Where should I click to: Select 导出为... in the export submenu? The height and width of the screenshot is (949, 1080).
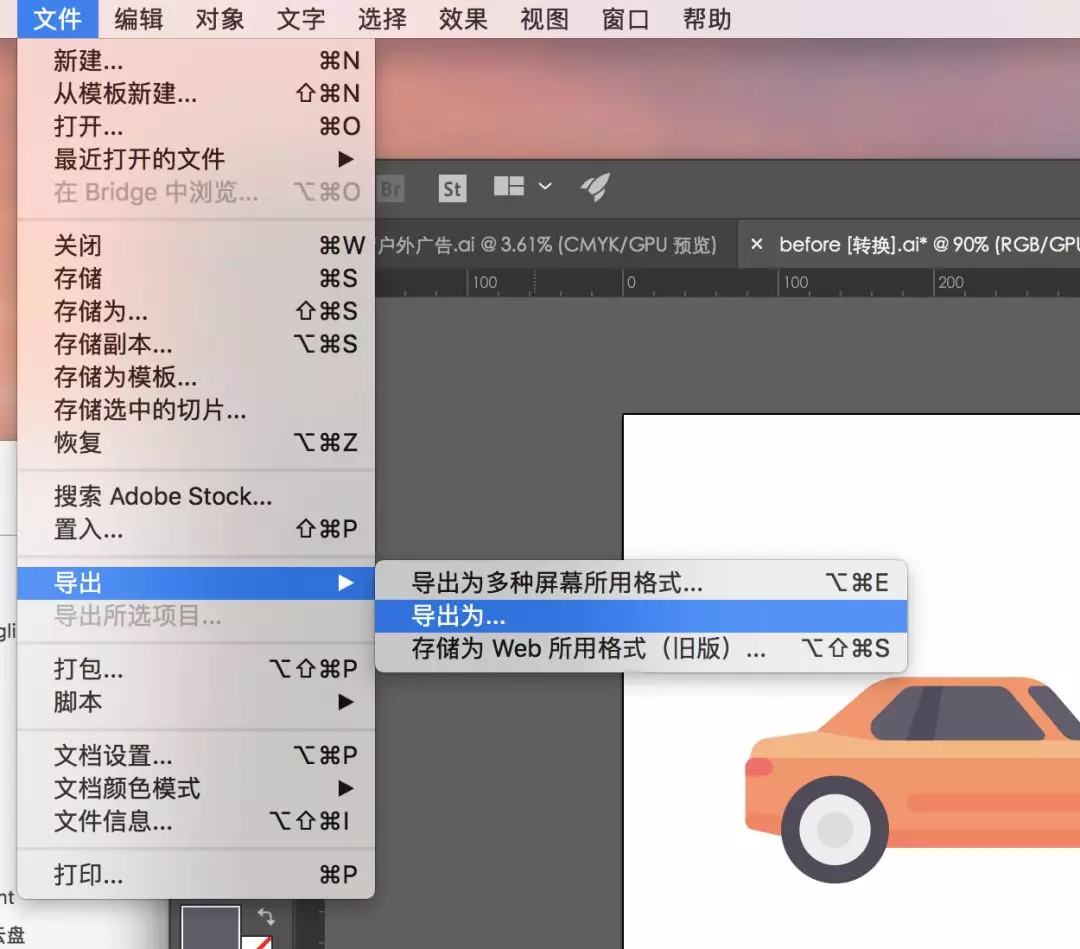coord(641,616)
